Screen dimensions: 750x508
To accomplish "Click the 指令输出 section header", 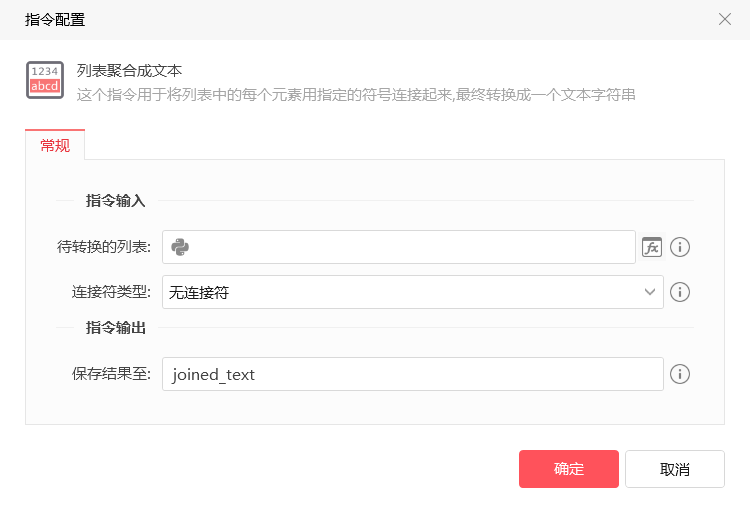I will 116,327.
